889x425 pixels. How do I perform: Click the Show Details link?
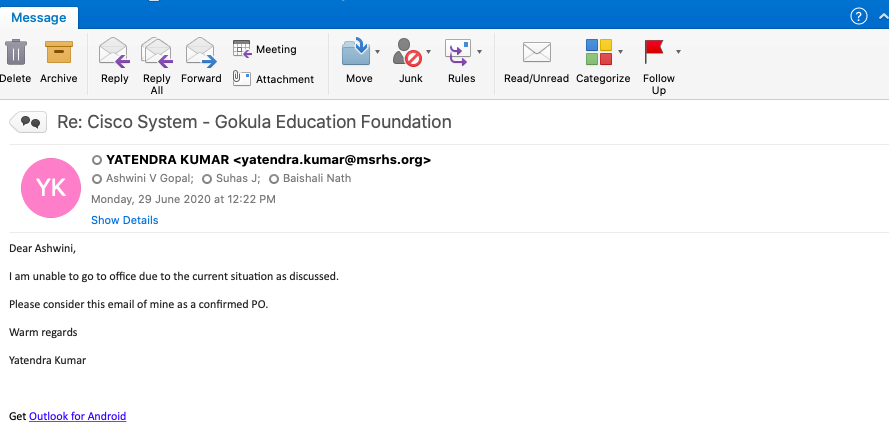[124, 220]
